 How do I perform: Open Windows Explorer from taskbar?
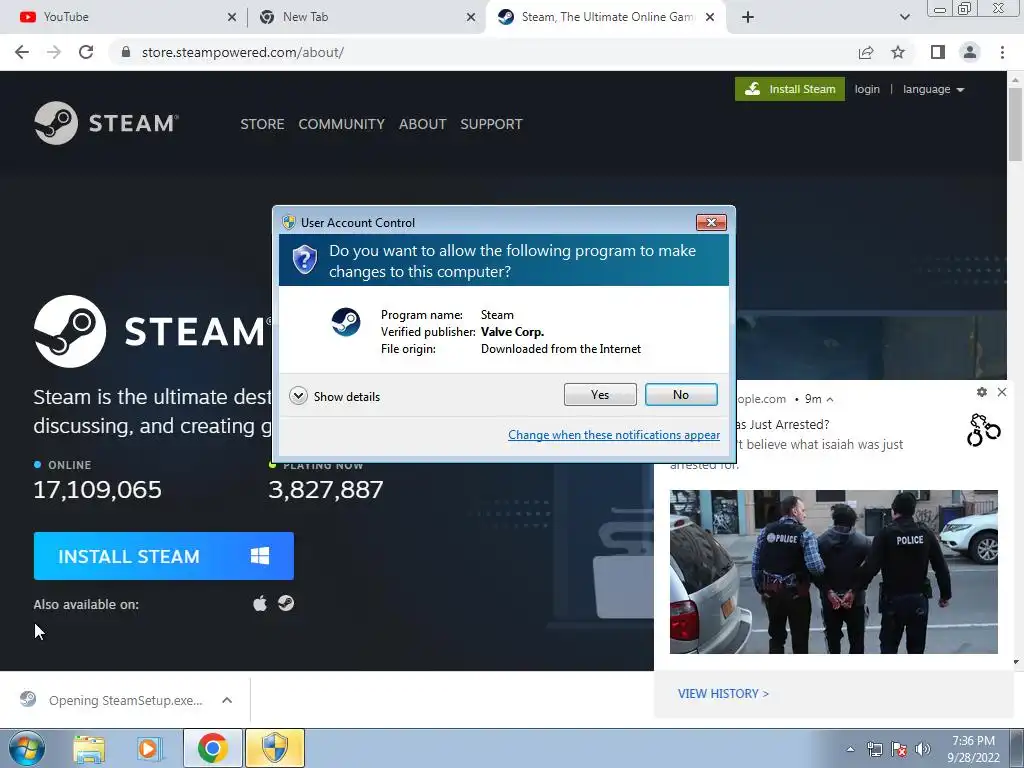pos(89,749)
